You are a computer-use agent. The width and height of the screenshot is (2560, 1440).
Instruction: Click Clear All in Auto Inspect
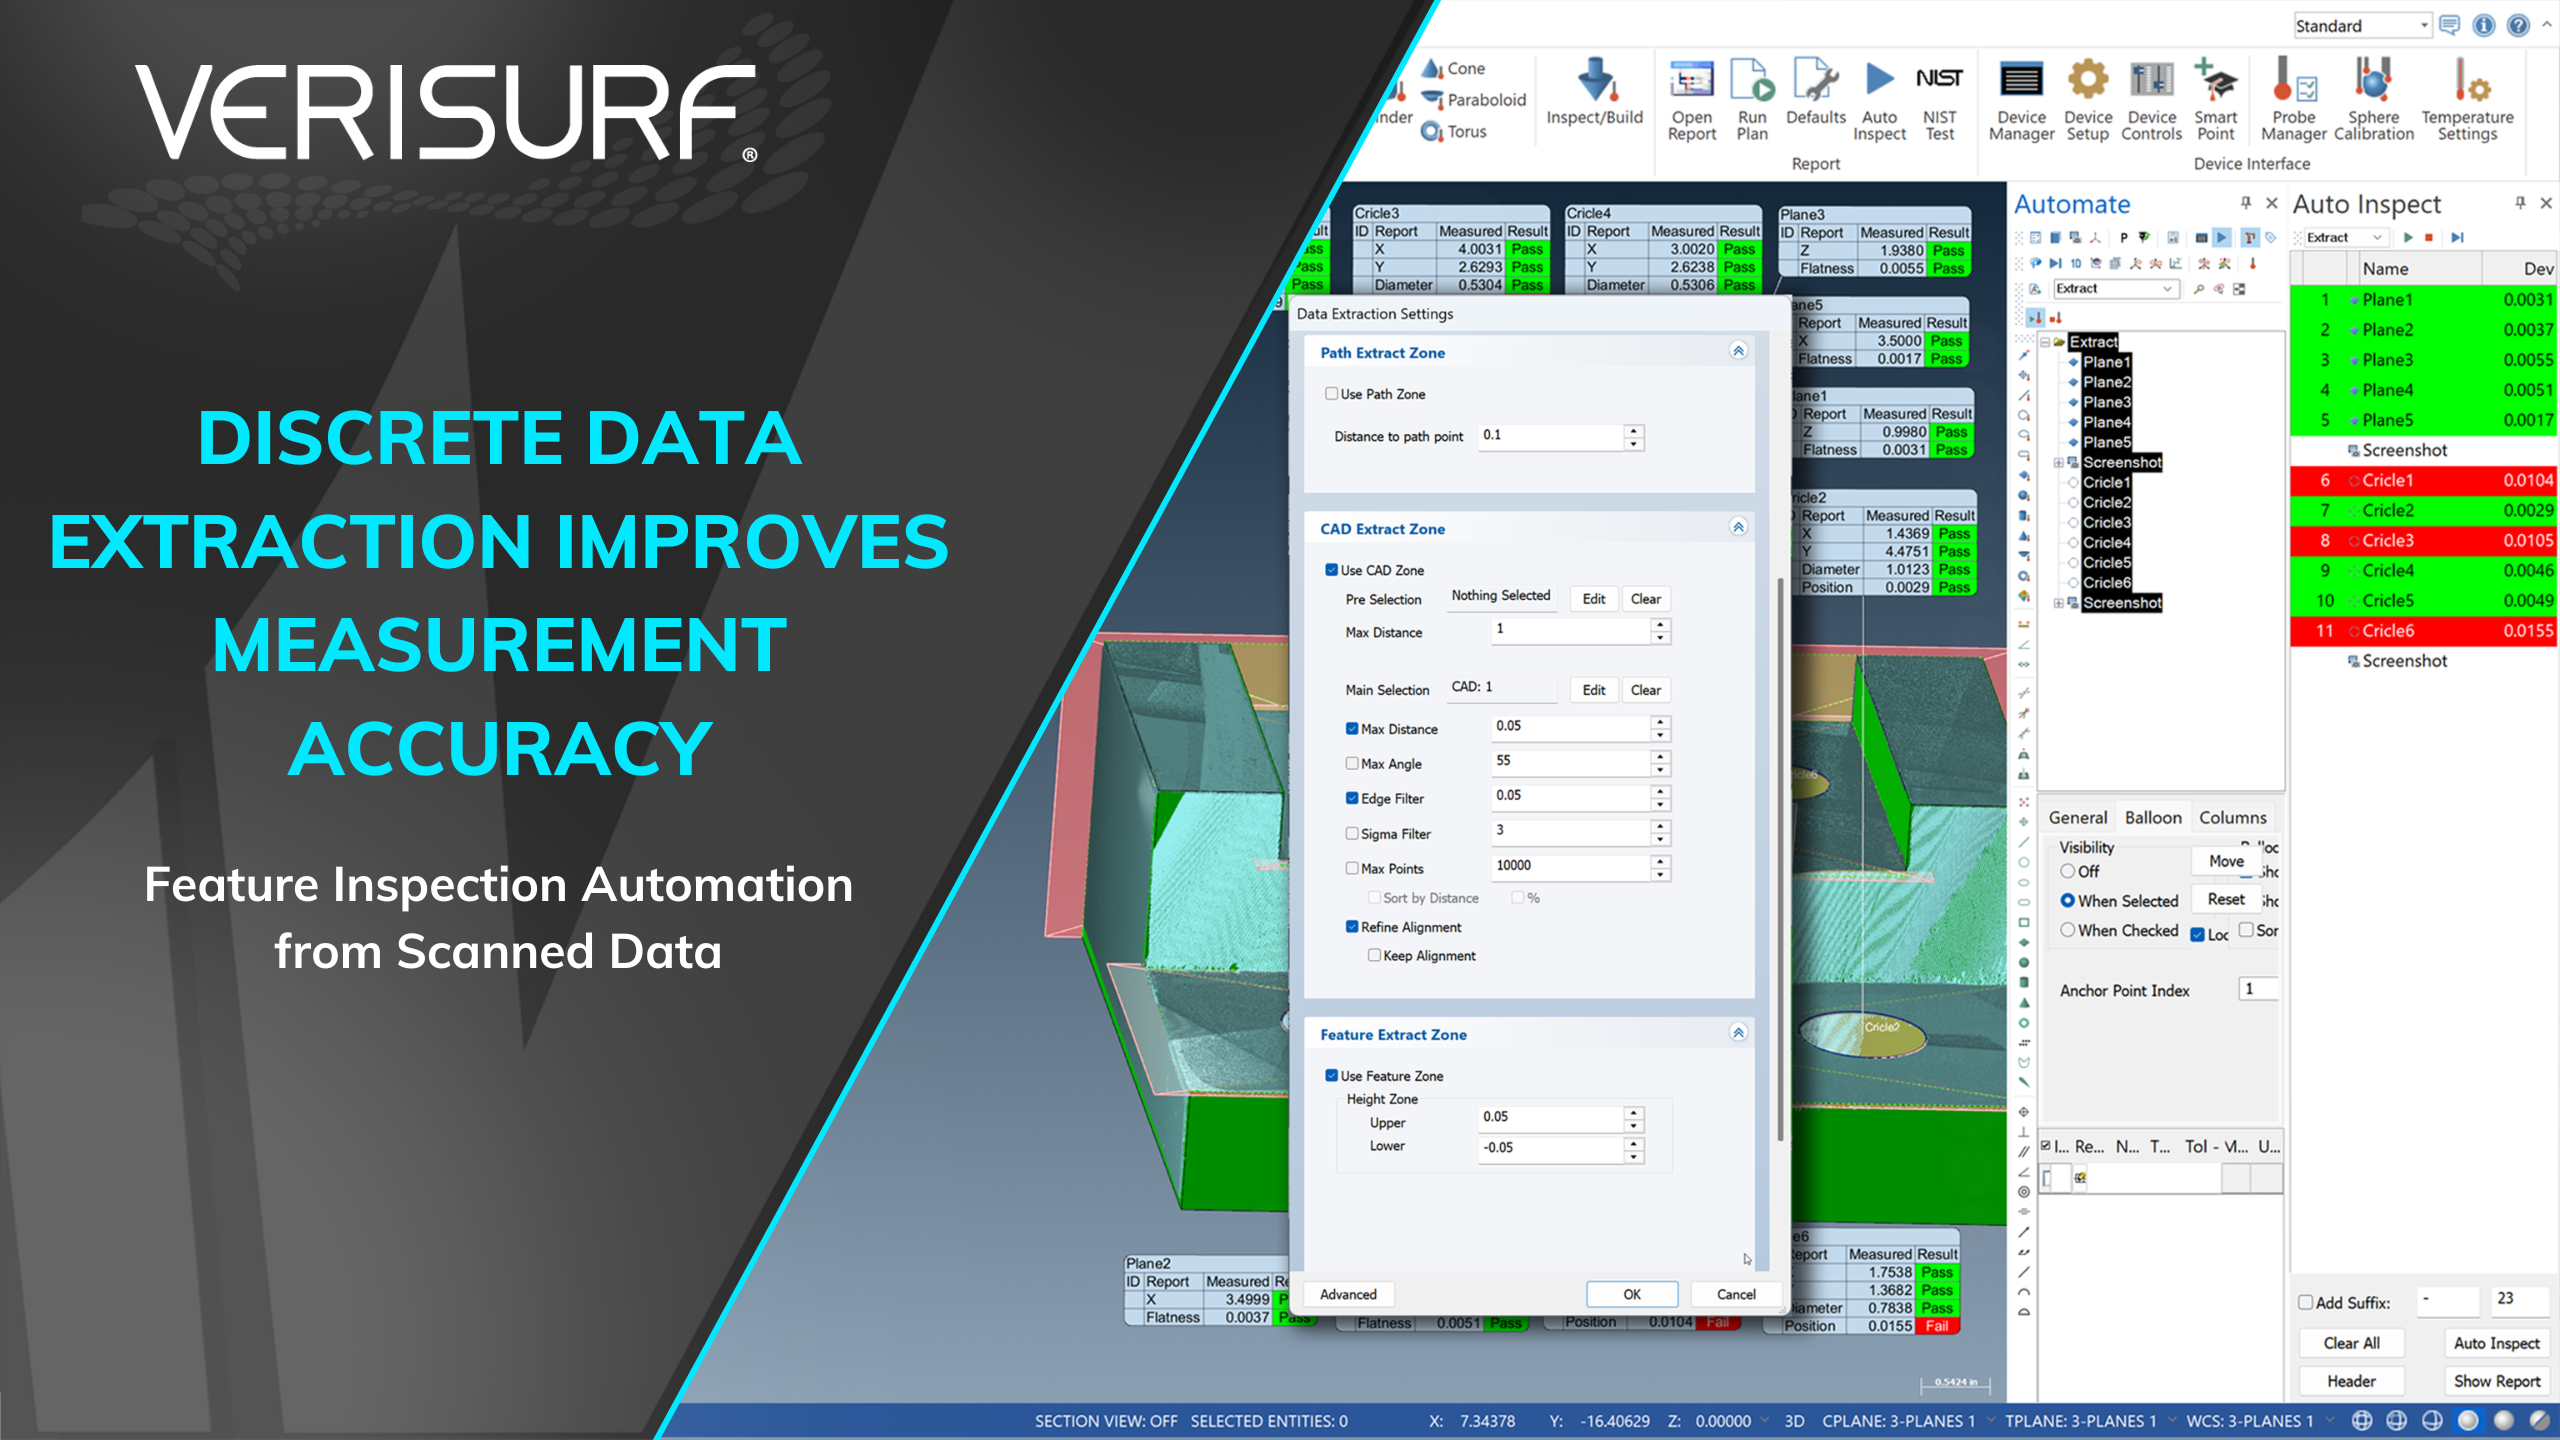tap(2351, 1343)
